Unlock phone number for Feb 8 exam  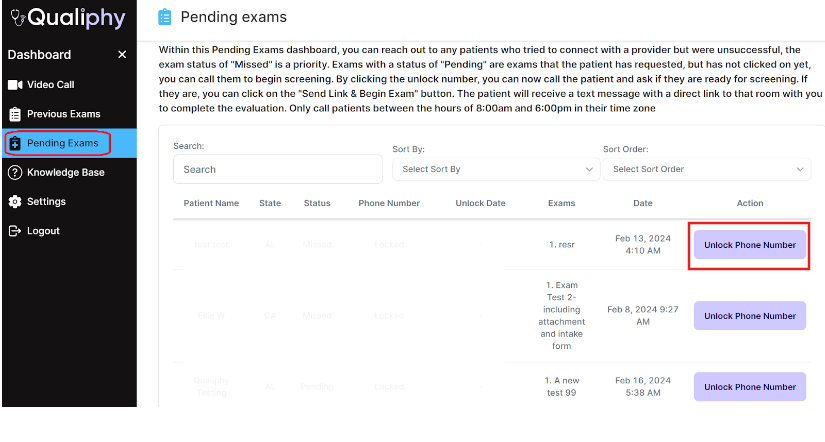[749, 316]
